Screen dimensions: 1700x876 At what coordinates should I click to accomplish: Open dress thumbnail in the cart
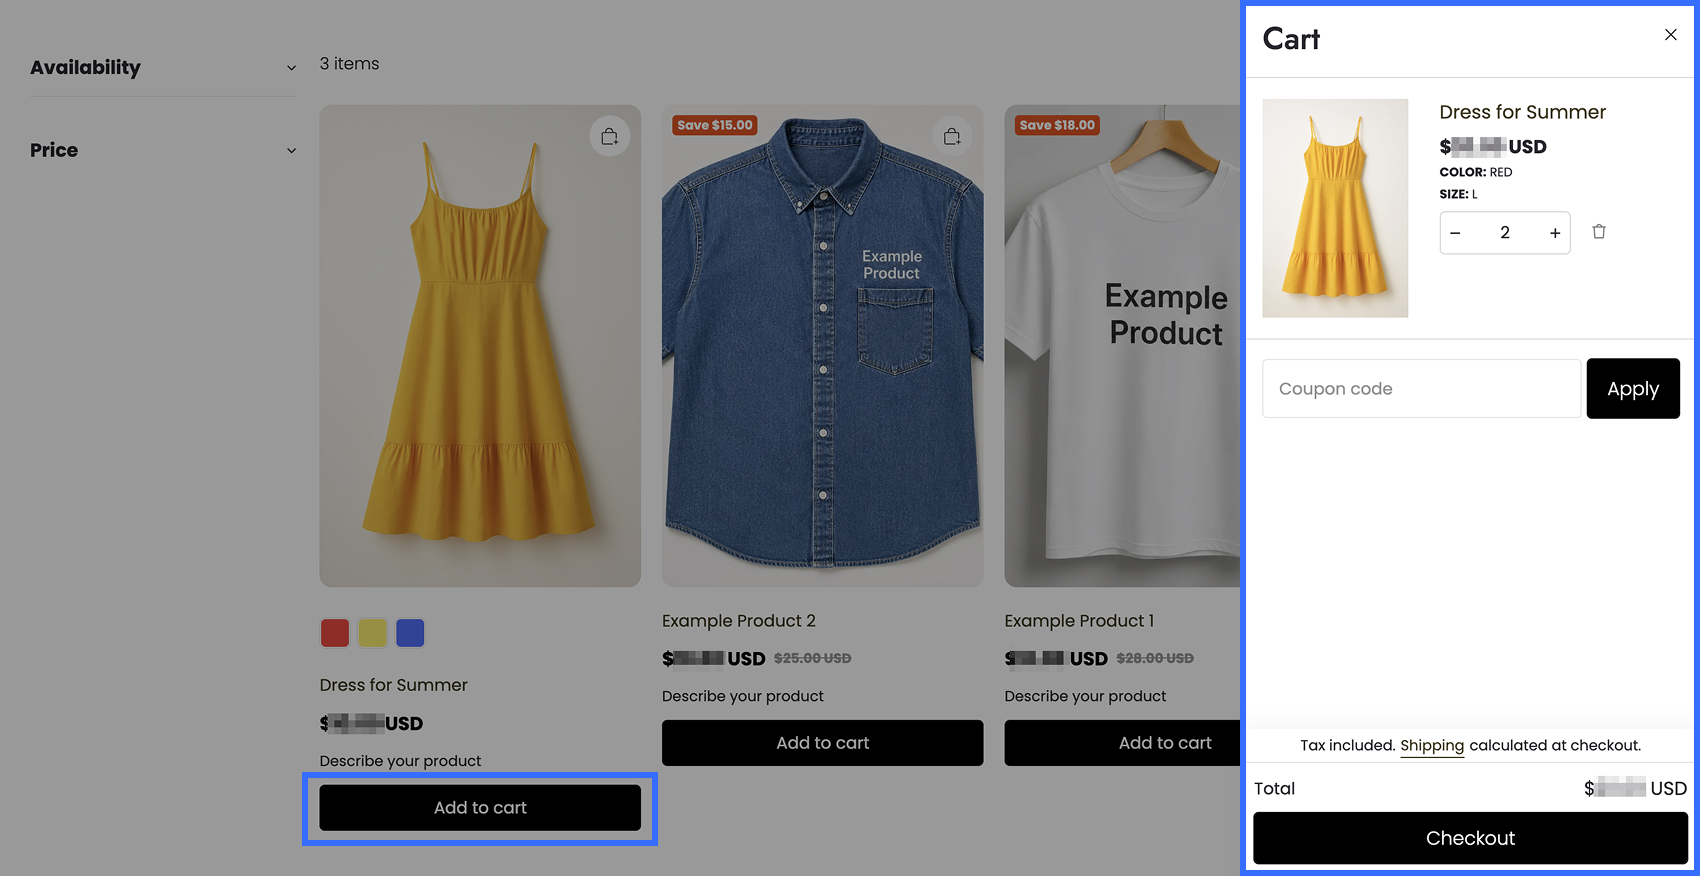[x=1335, y=208]
